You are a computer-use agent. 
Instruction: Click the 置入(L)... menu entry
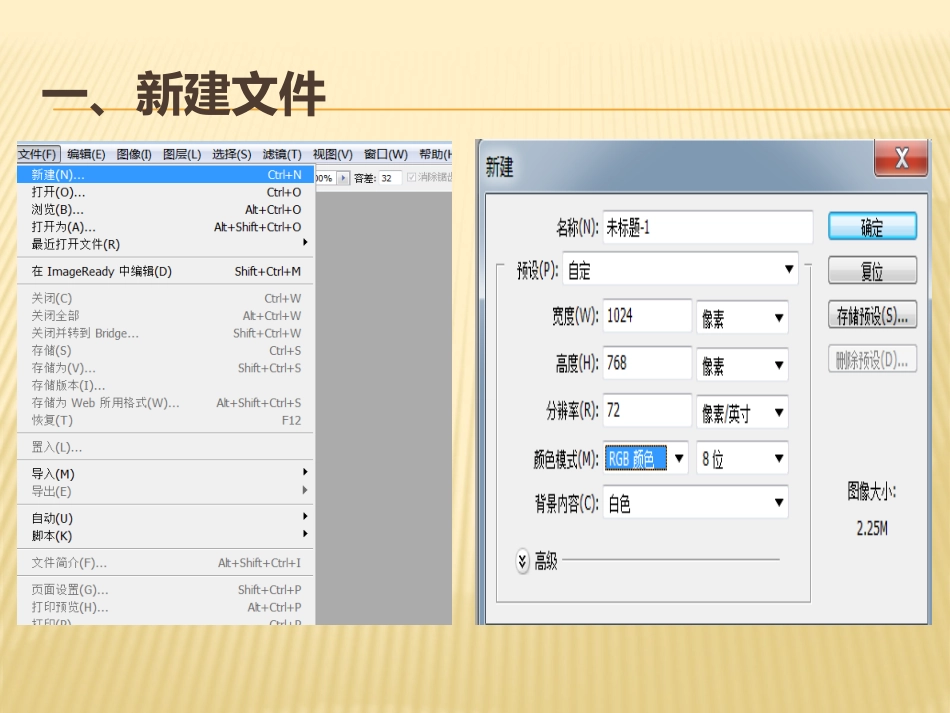pos(165,447)
